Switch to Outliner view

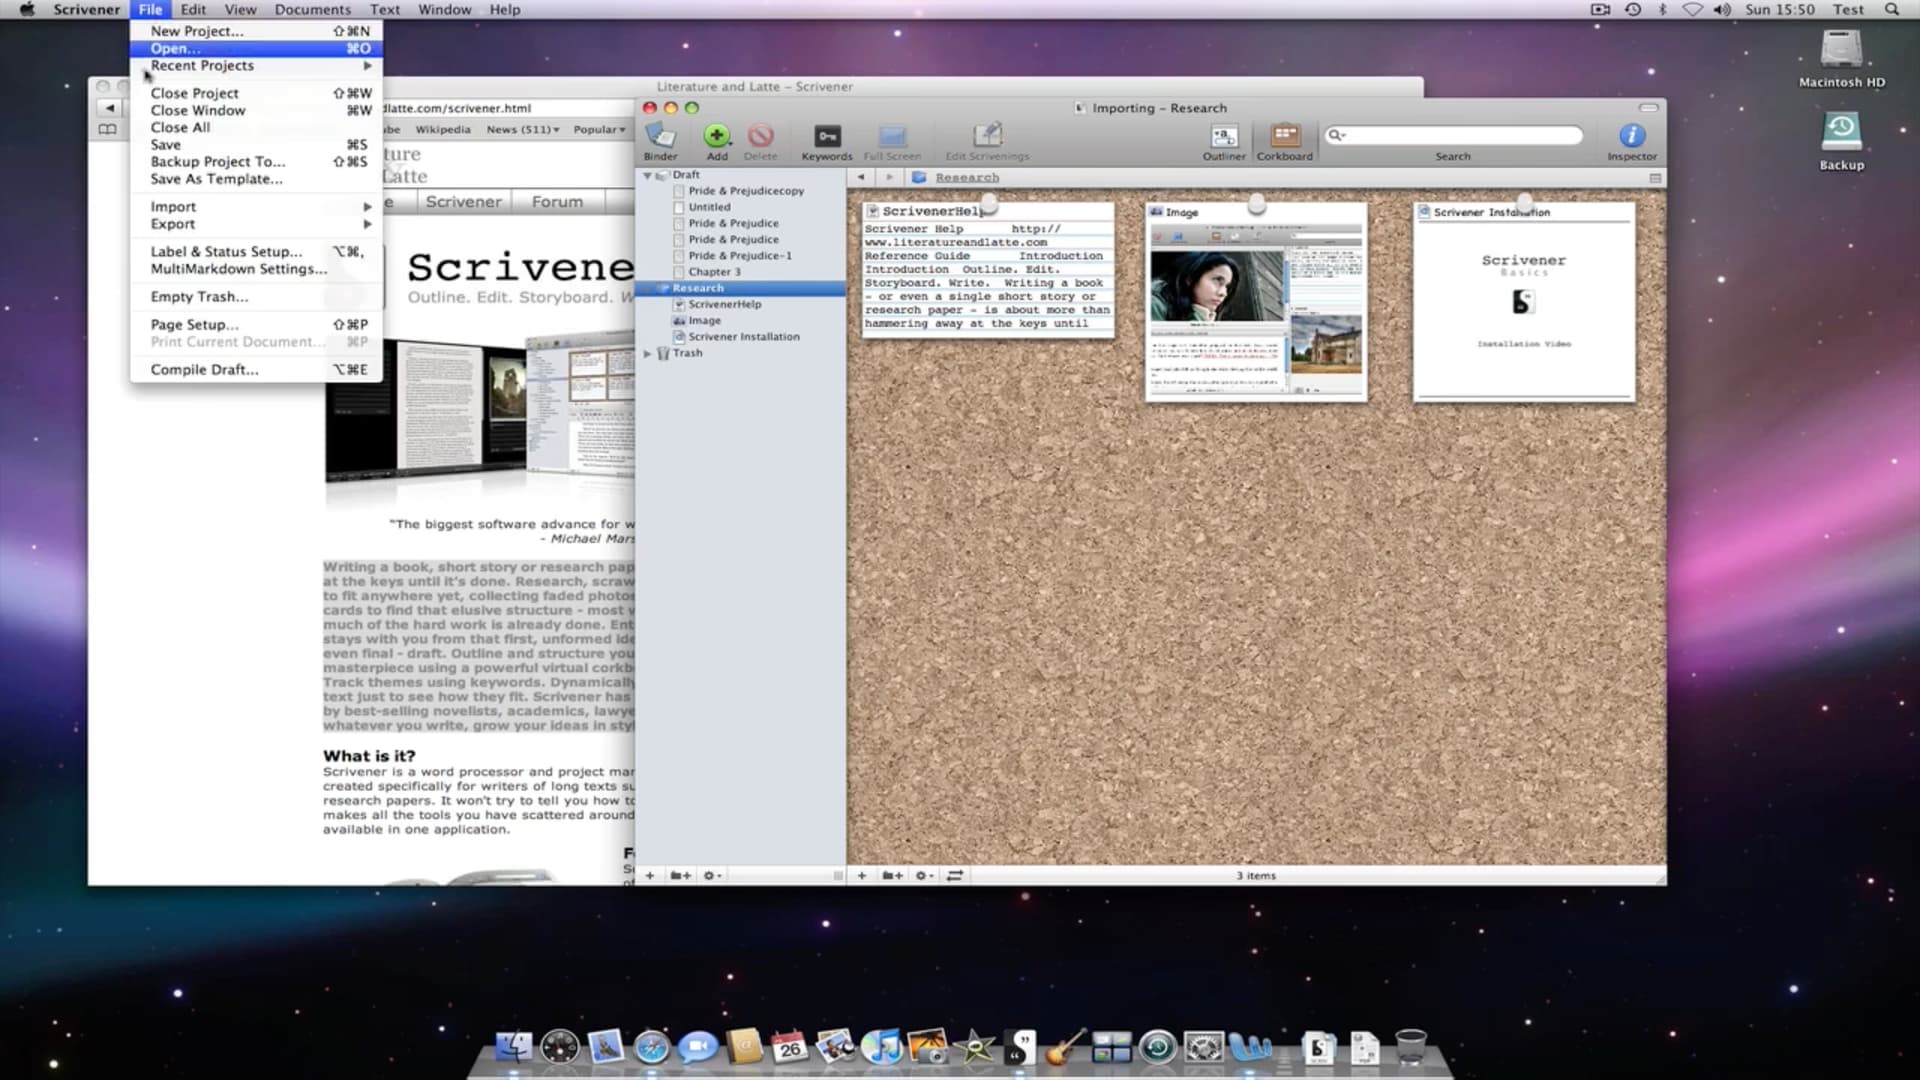click(1224, 141)
